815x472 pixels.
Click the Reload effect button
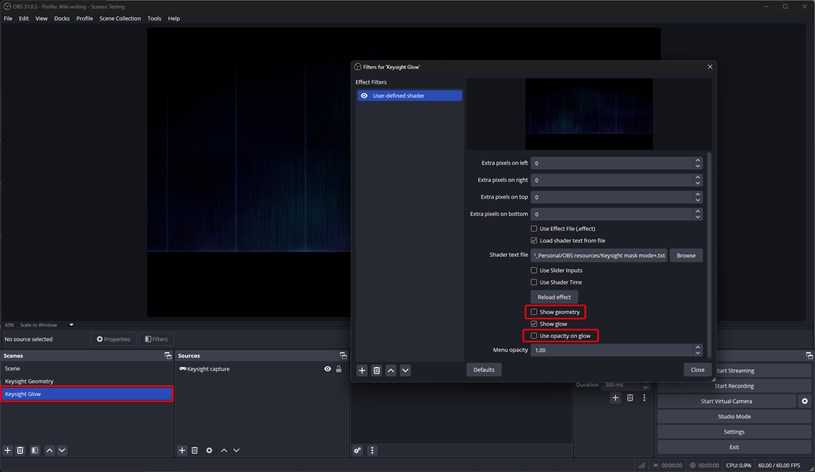pyautogui.click(x=554, y=297)
